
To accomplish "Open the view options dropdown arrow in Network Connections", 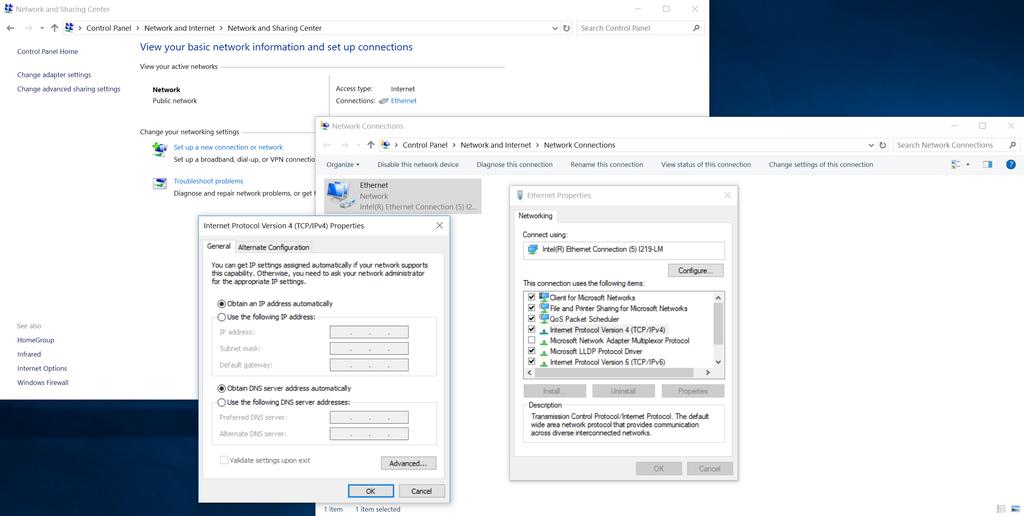I will (x=968, y=165).
